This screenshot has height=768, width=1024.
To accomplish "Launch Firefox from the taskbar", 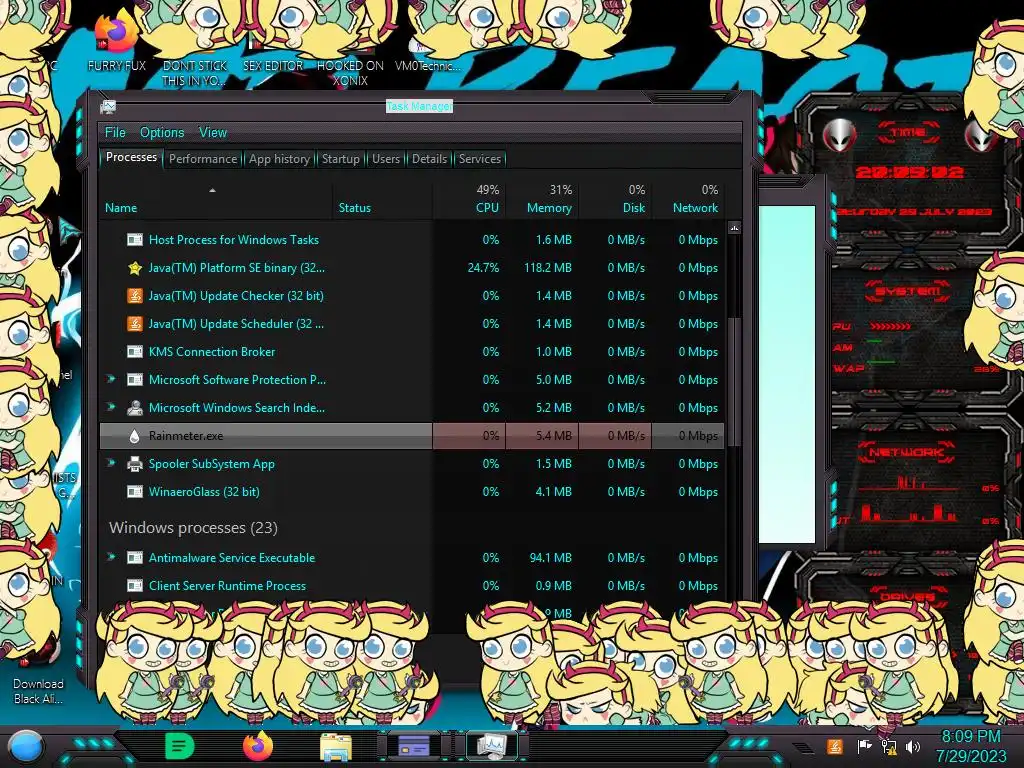I will [258, 746].
